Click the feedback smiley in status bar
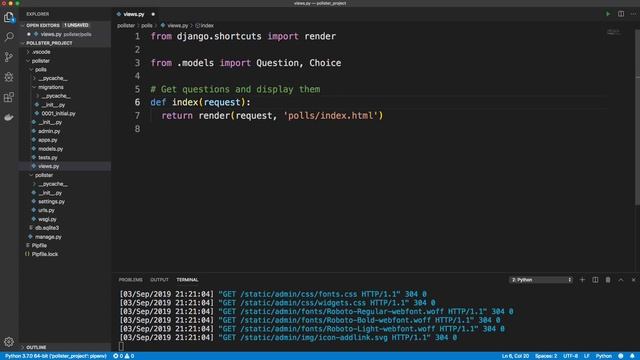 click(x=621, y=356)
